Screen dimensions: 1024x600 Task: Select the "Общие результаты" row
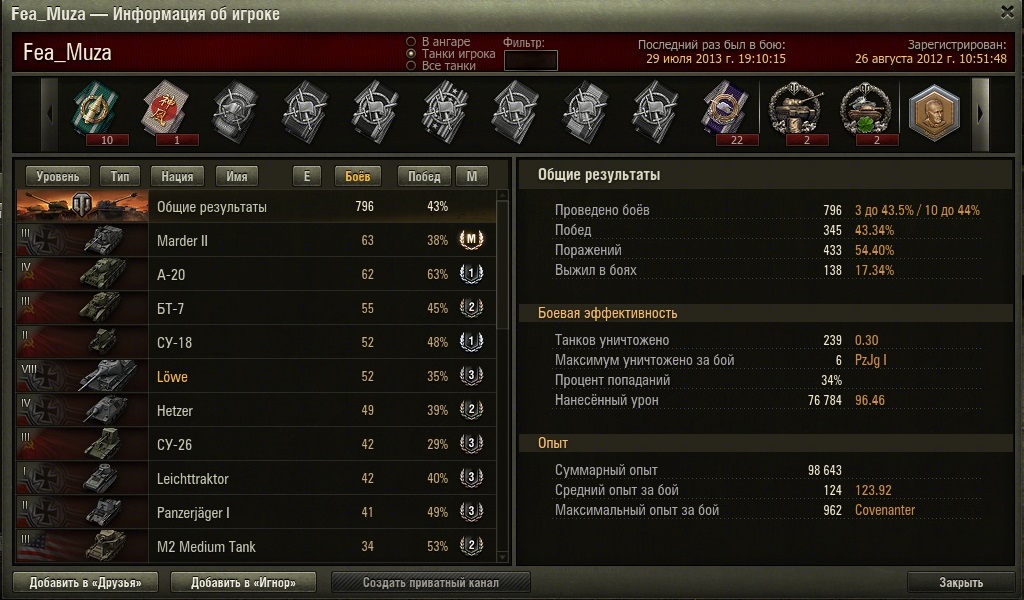coord(256,206)
